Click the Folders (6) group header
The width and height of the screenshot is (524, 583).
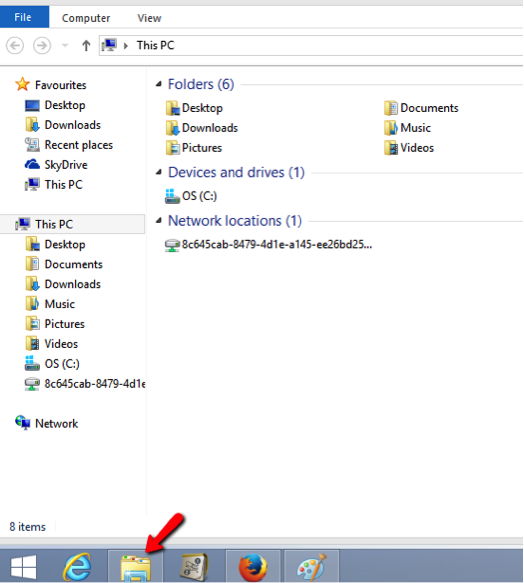tap(201, 84)
